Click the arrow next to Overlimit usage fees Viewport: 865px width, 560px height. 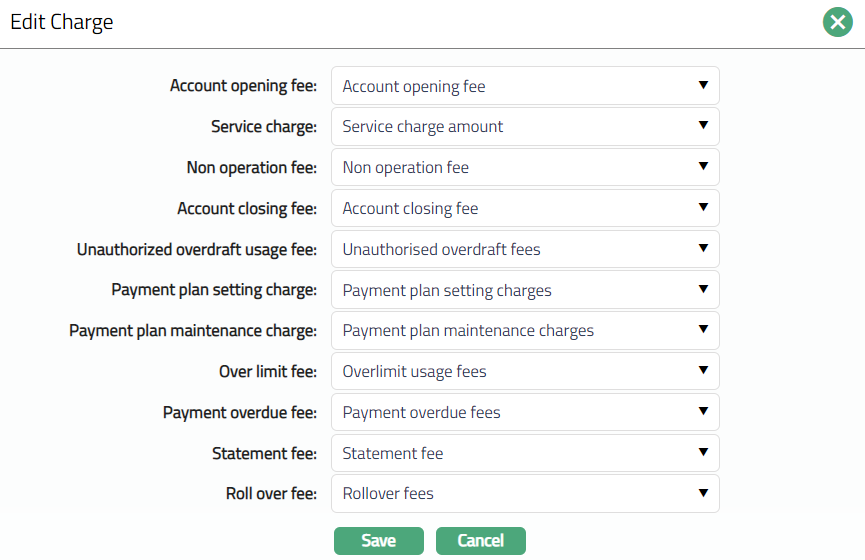coord(703,371)
